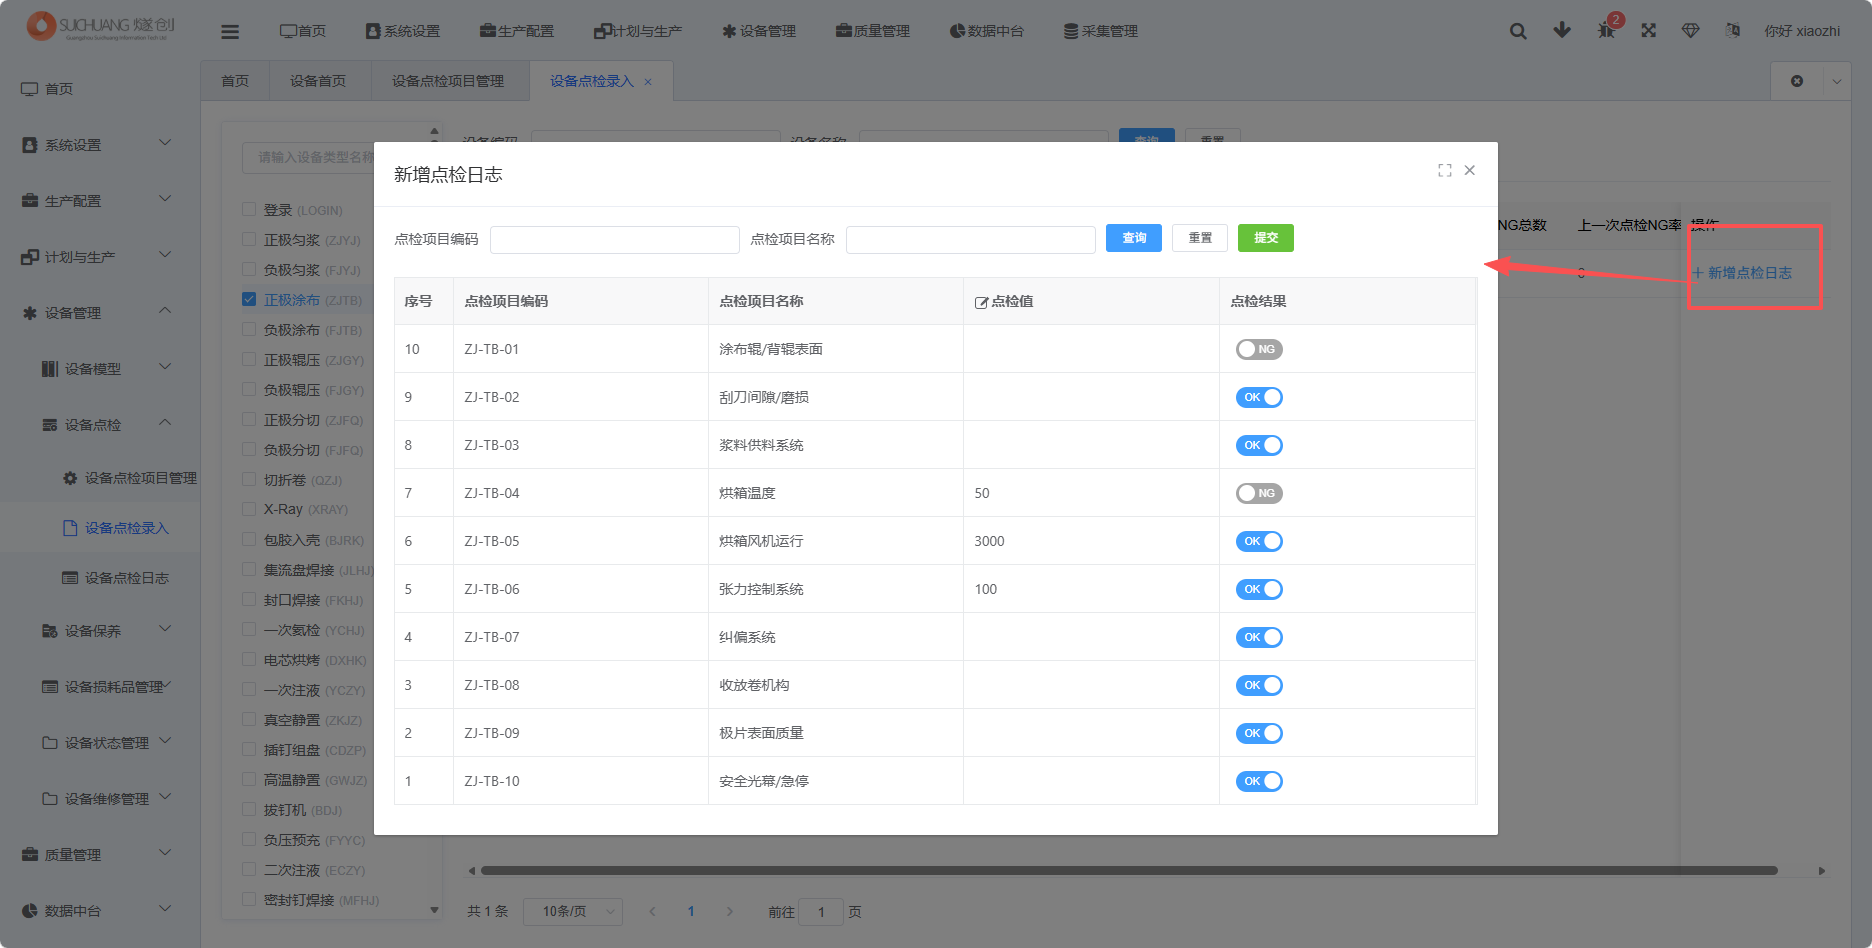Toggle result switch for 烘箱风机运行
Viewport: 1872px width, 948px height.
(x=1259, y=541)
